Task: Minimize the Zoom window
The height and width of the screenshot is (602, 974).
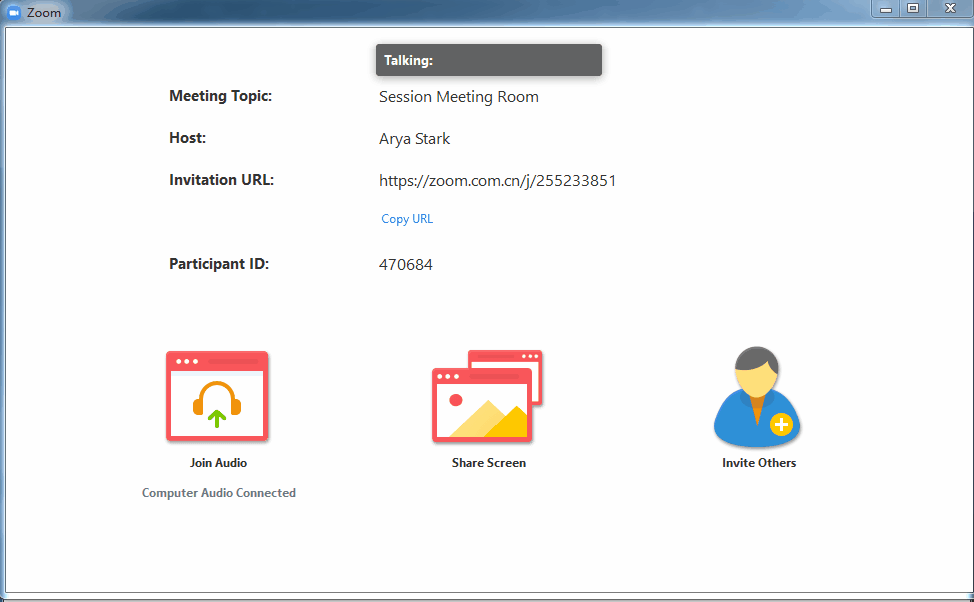Action: tap(886, 9)
